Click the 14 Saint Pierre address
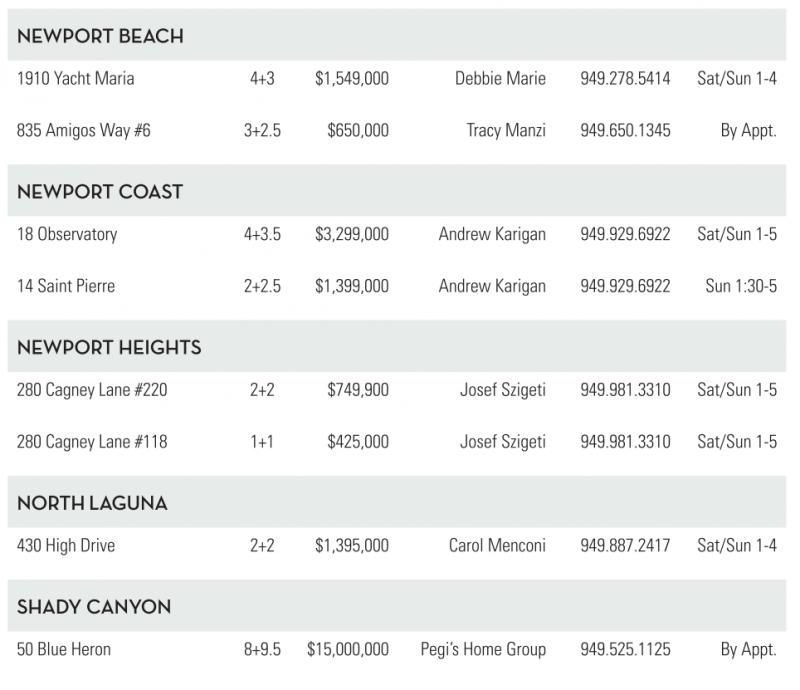Image resolution: width=800 pixels, height=690 pixels. coord(66,286)
